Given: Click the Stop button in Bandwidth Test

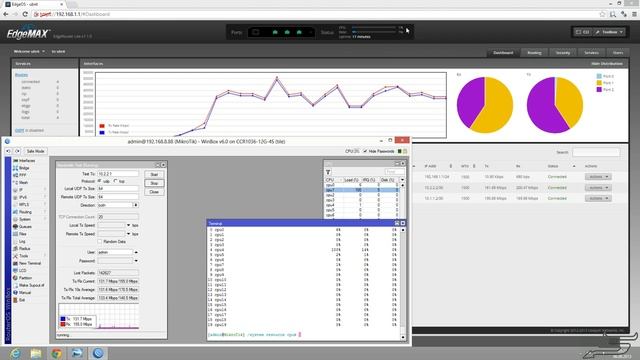Looking at the screenshot, I should coord(154,183).
